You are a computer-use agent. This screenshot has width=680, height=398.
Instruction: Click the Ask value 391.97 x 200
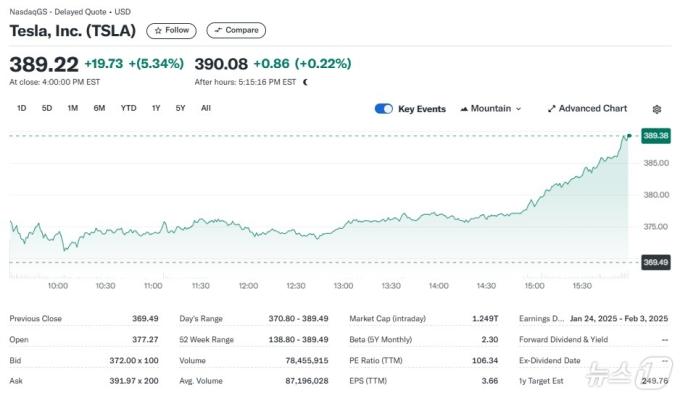point(134,381)
